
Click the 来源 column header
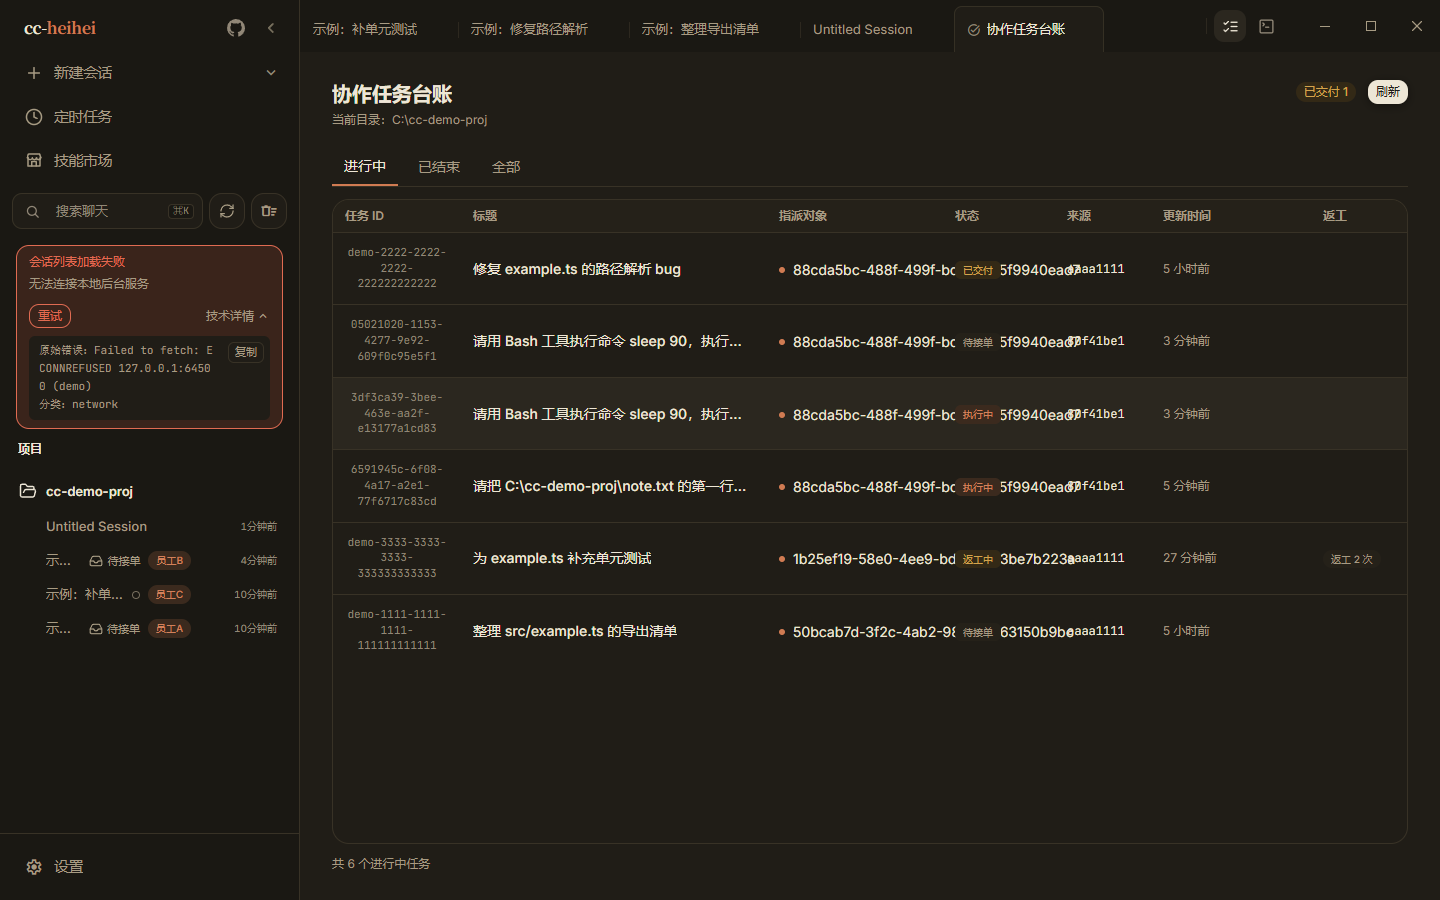(x=1079, y=216)
